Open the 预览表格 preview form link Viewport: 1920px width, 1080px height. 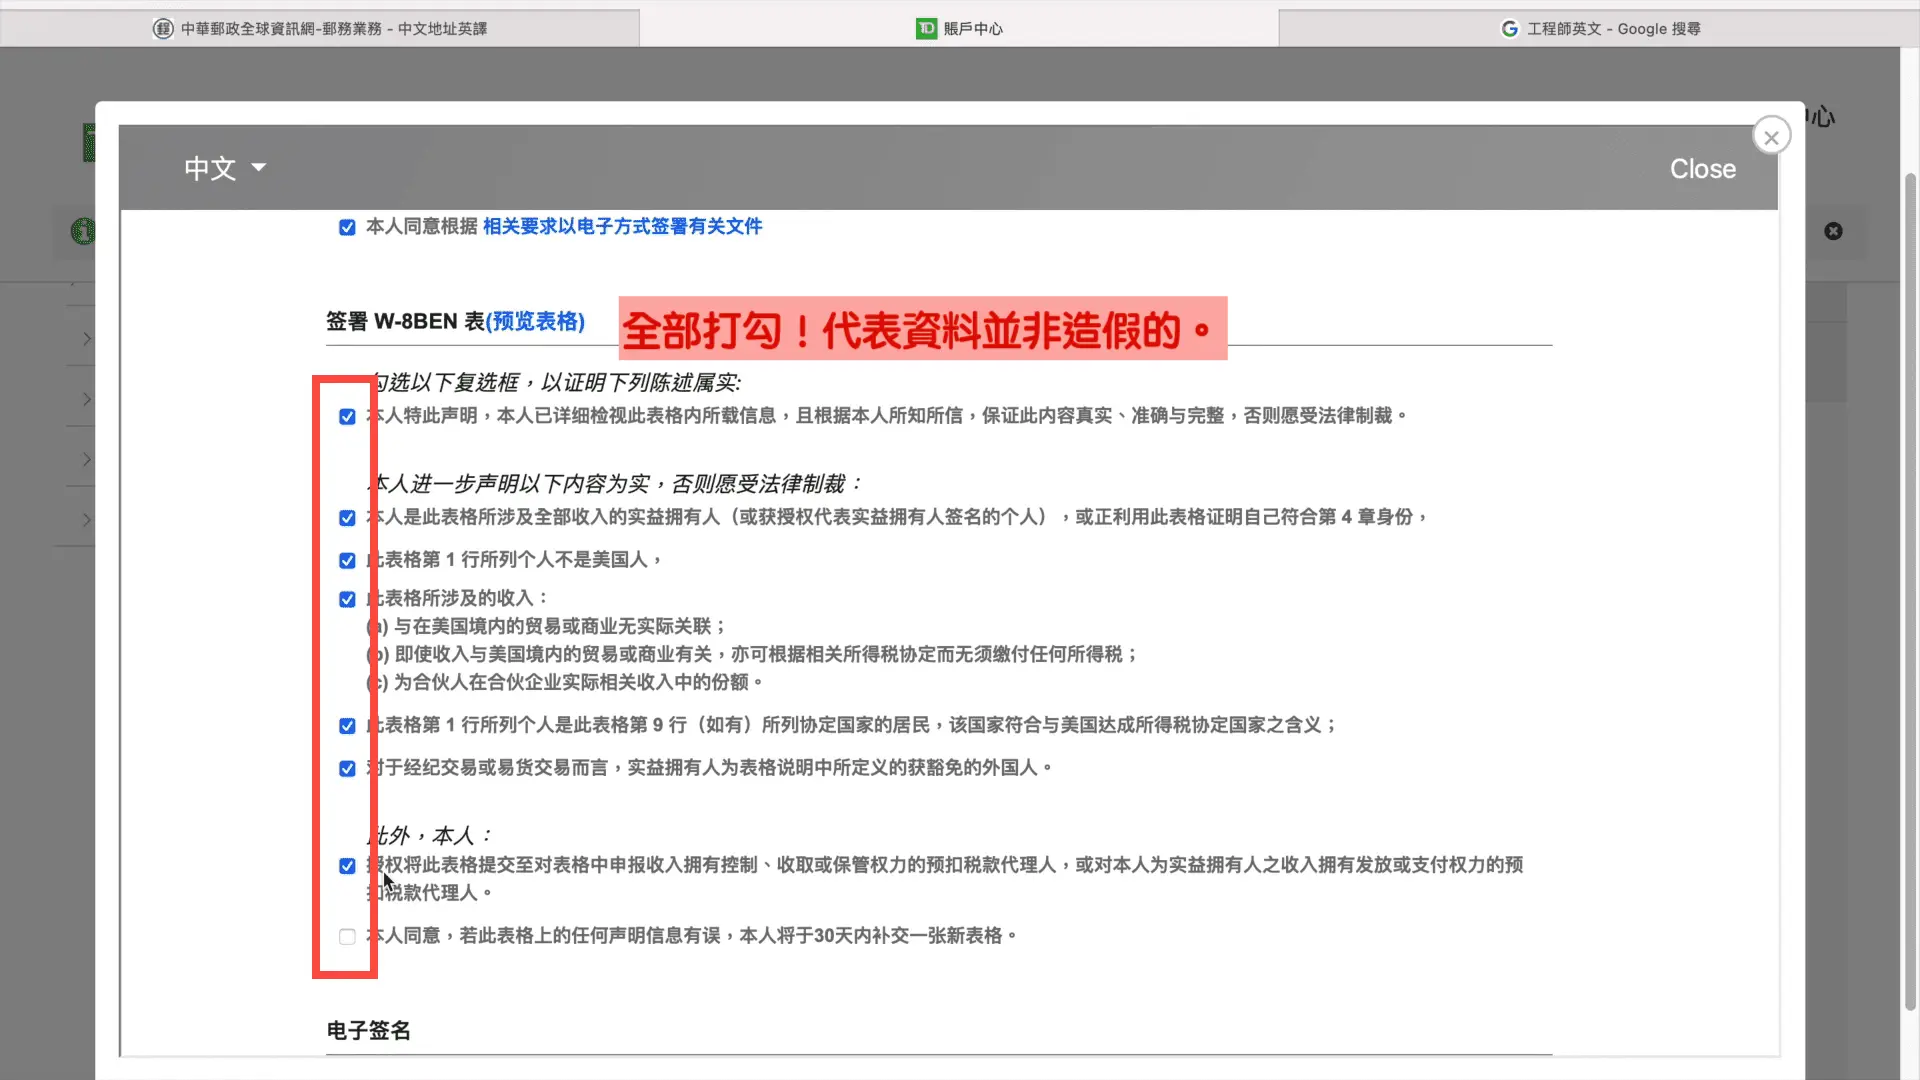[x=535, y=321]
